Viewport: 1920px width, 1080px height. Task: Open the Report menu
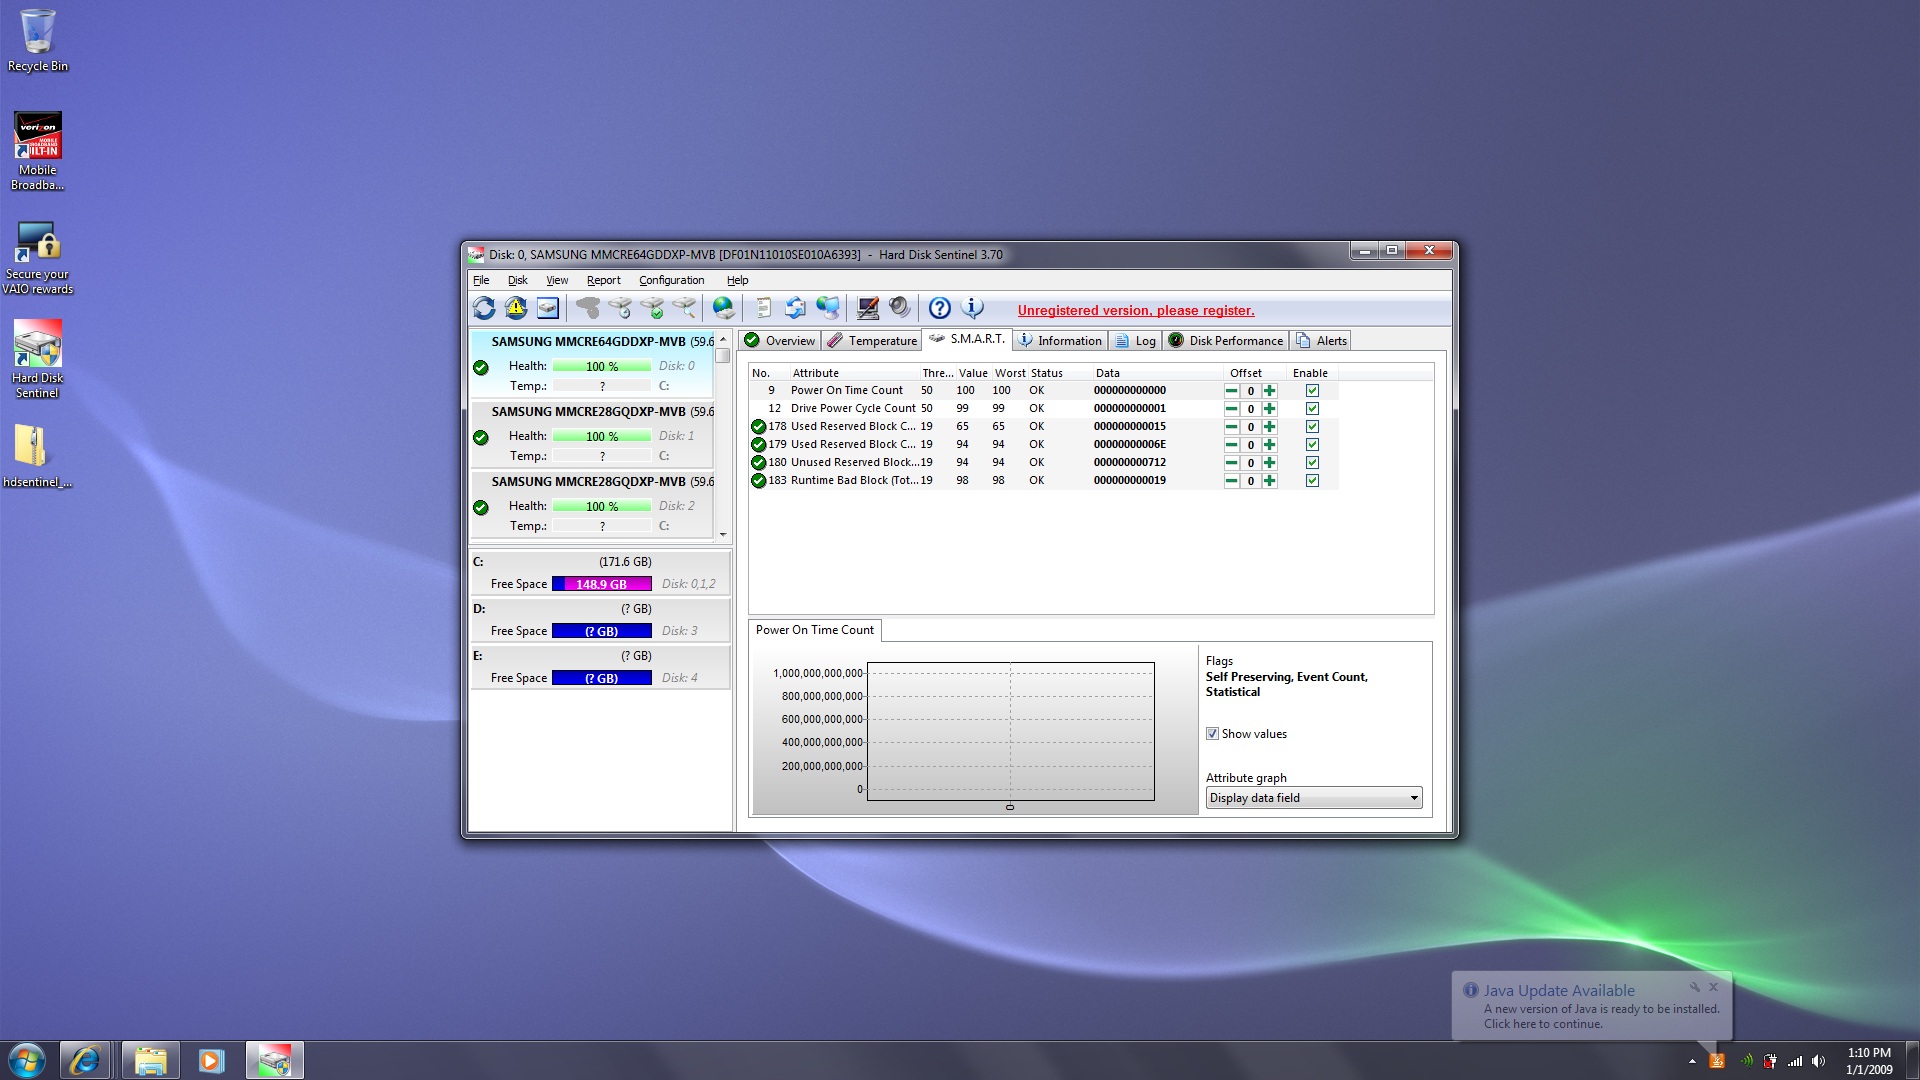pyautogui.click(x=603, y=280)
